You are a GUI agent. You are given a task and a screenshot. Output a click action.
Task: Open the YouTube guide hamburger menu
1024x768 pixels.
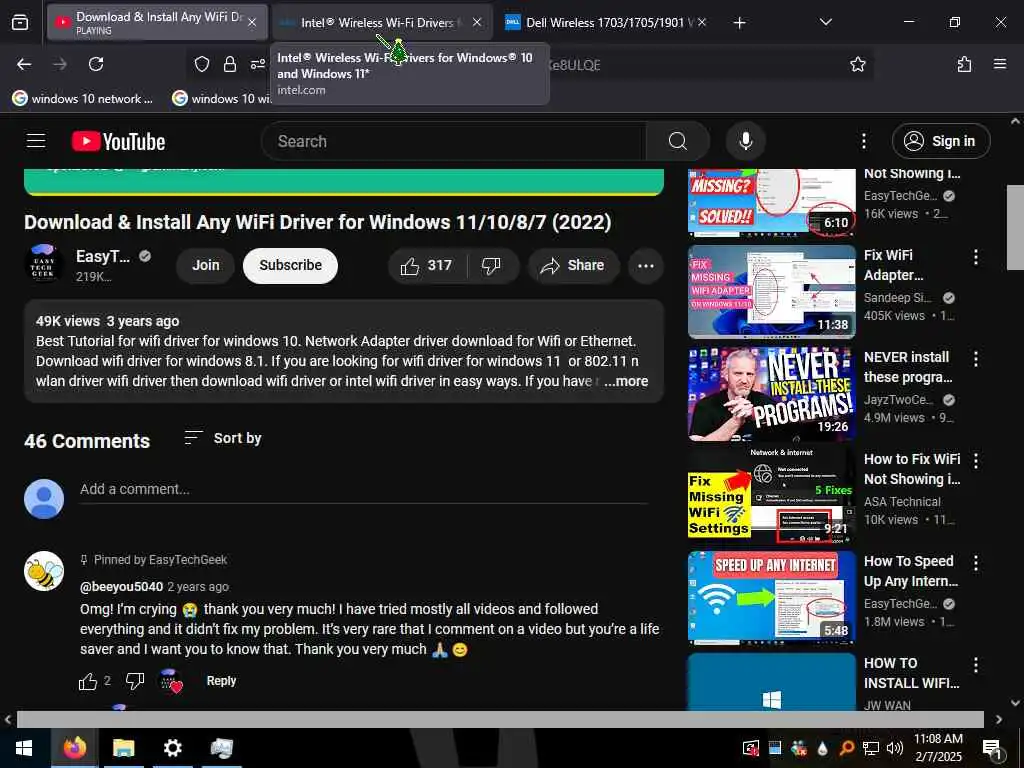[x=36, y=140]
